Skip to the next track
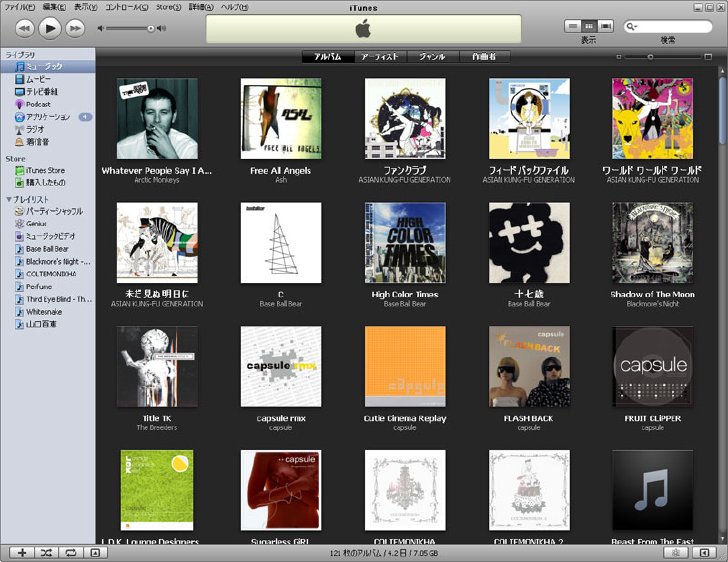 (x=75, y=28)
